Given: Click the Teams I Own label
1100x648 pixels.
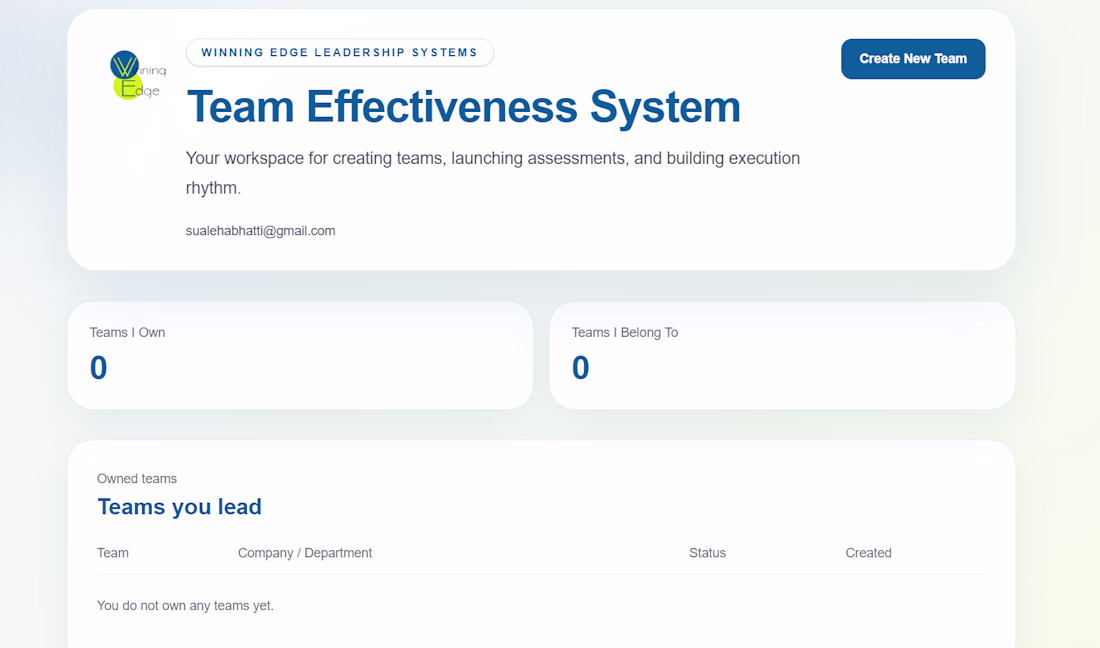Looking at the screenshot, I should click(x=127, y=332).
